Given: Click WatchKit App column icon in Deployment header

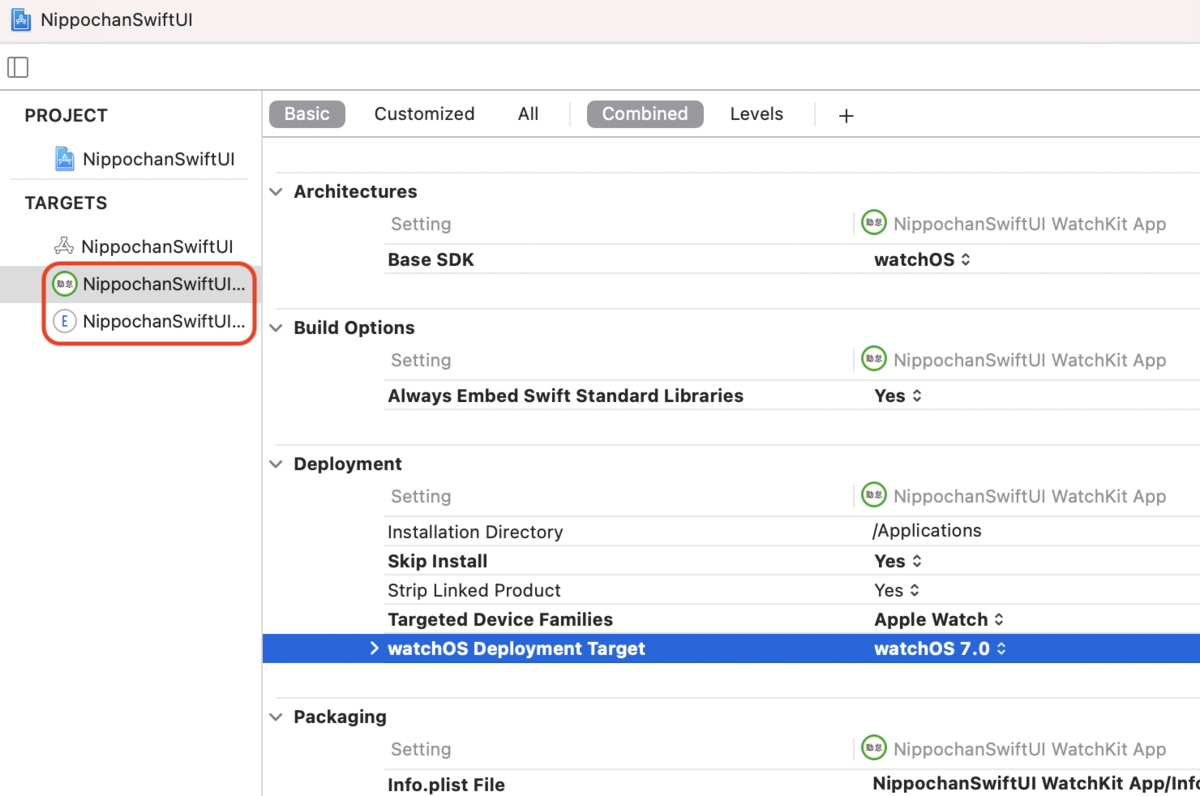Looking at the screenshot, I should [874, 495].
